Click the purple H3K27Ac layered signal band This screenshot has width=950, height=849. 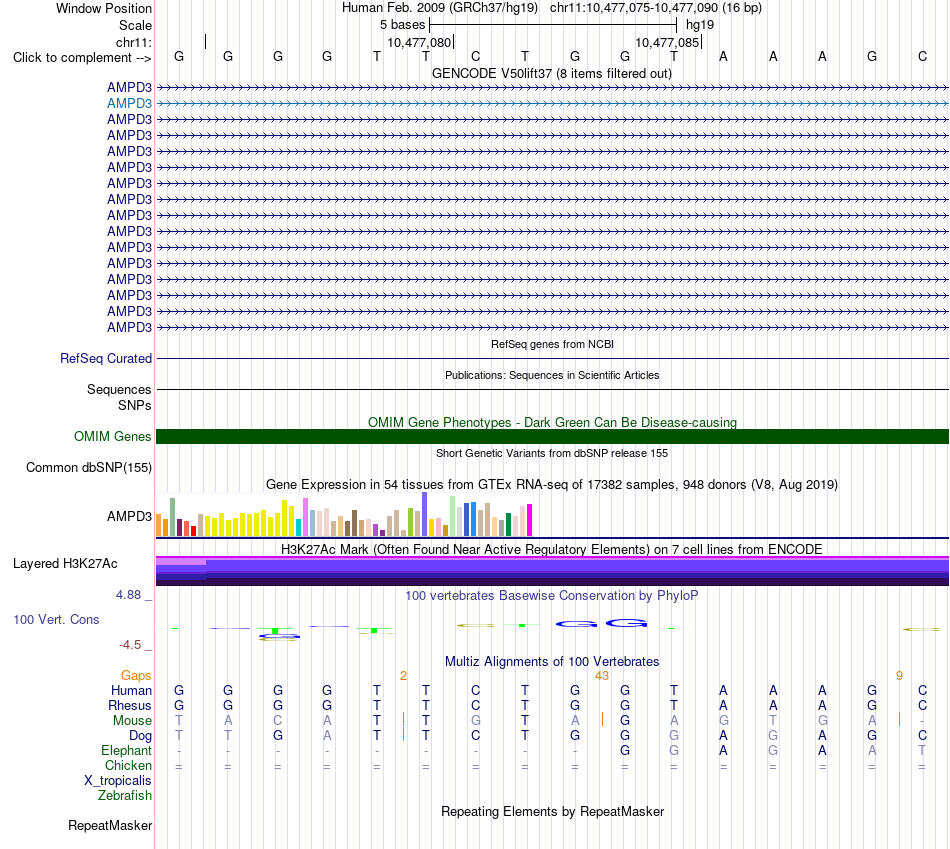tap(552, 571)
